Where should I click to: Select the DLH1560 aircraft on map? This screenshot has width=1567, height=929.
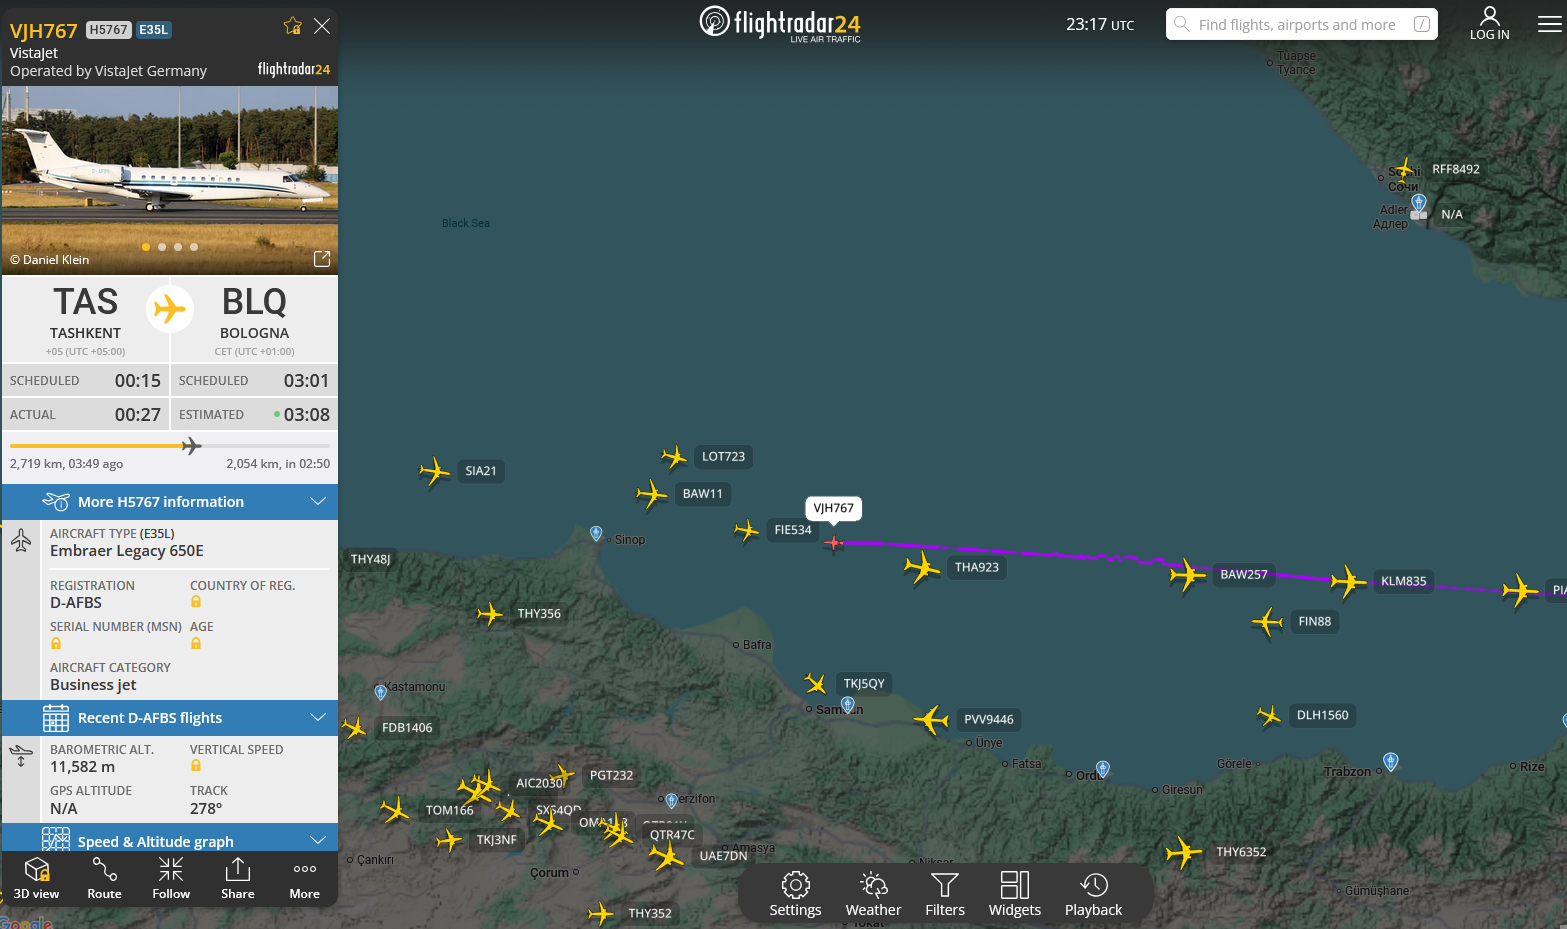[x=1269, y=716]
